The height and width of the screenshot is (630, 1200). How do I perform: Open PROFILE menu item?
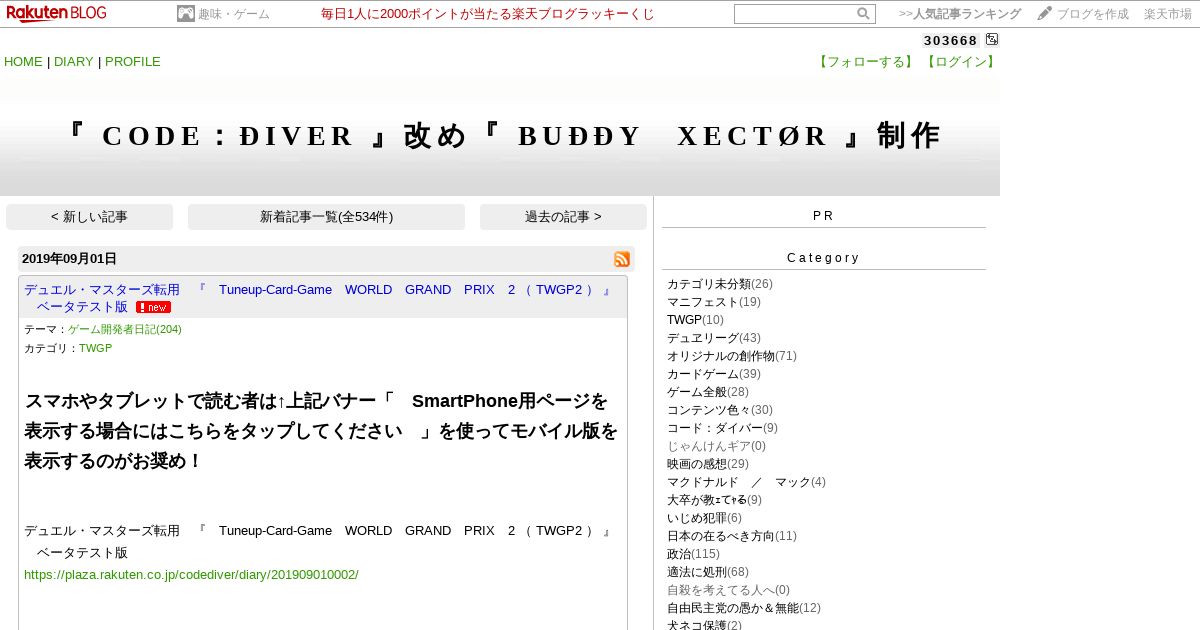click(133, 62)
